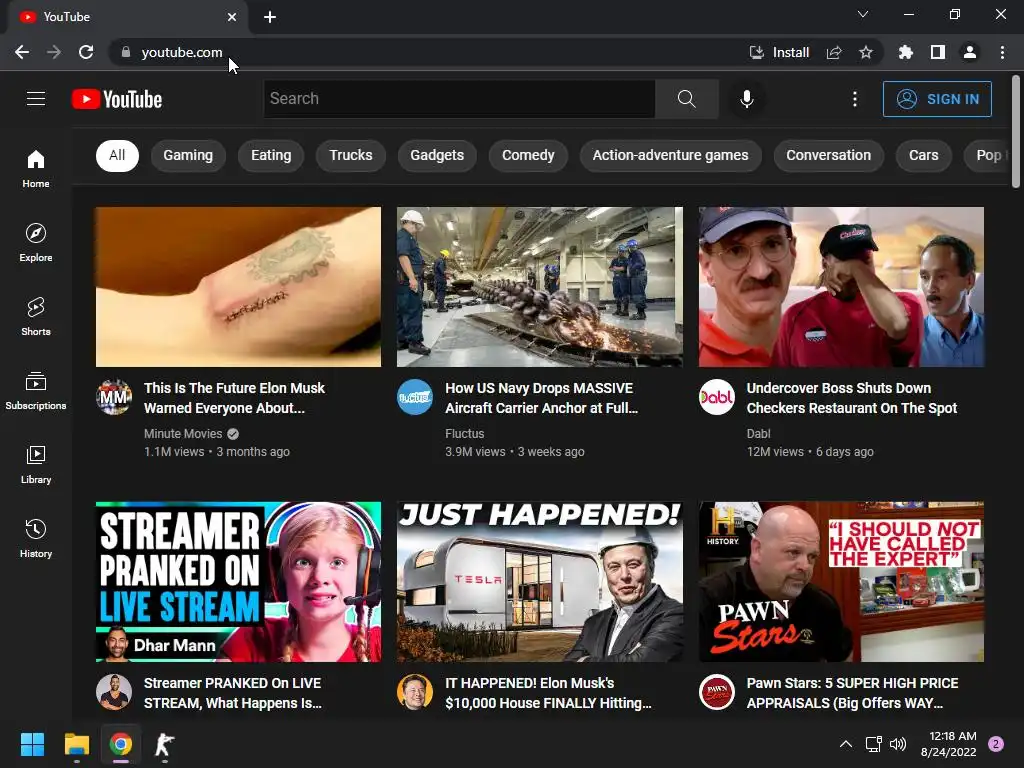Select the Conversation filter chip

pyautogui.click(x=828, y=155)
